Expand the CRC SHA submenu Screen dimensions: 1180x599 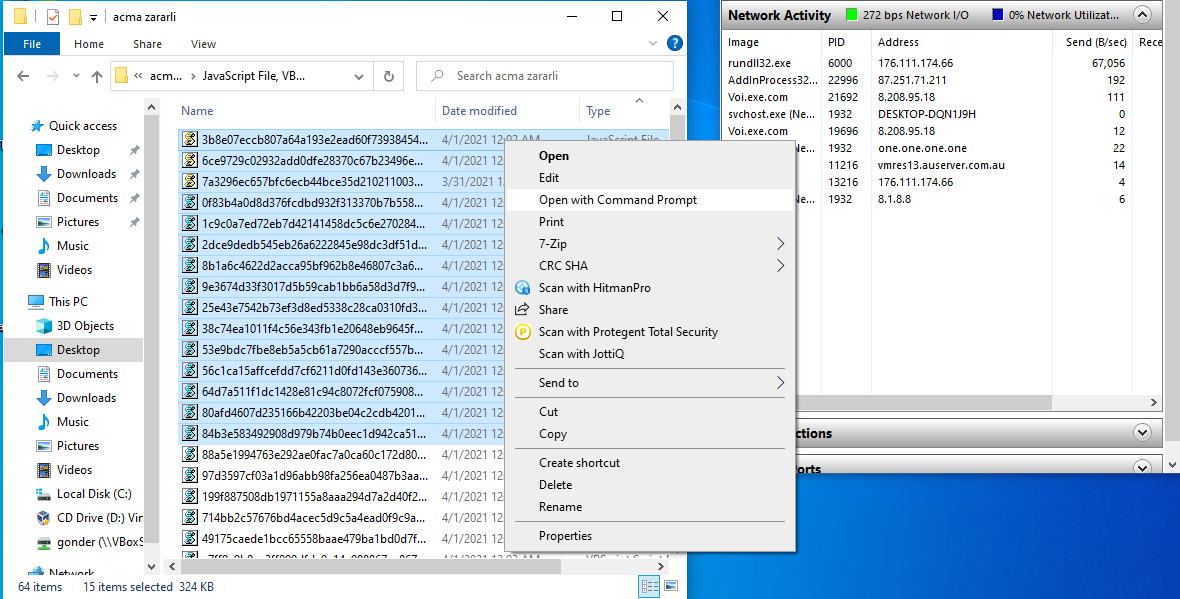pos(780,266)
